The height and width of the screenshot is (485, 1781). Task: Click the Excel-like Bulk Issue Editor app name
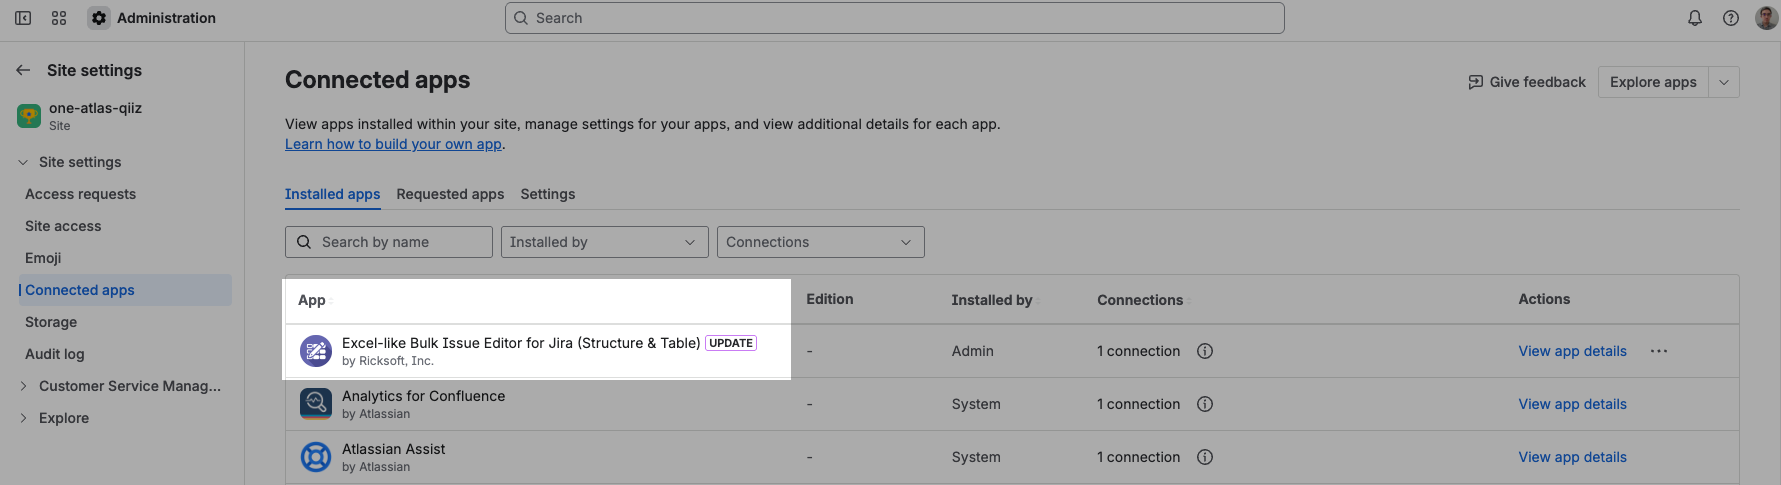pyautogui.click(x=521, y=343)
